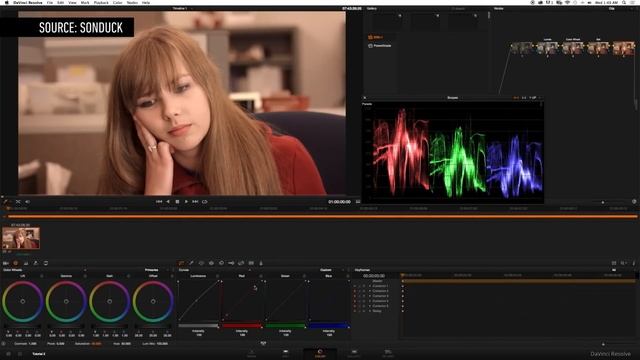Click inside the Offset color wheel

click(153, 301)
